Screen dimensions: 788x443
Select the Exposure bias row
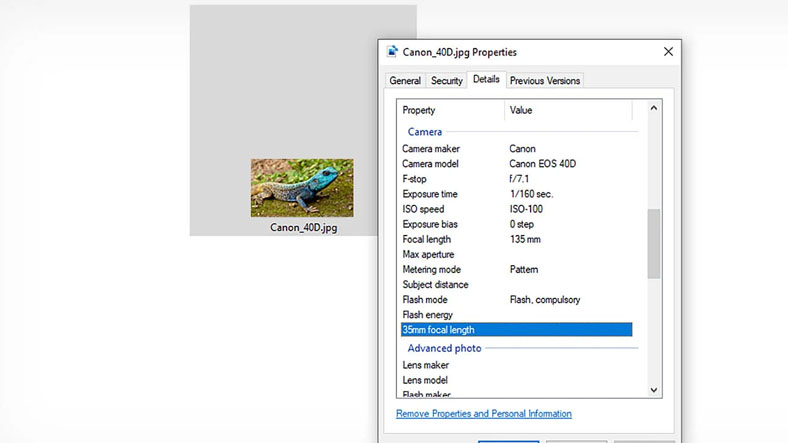517,224
